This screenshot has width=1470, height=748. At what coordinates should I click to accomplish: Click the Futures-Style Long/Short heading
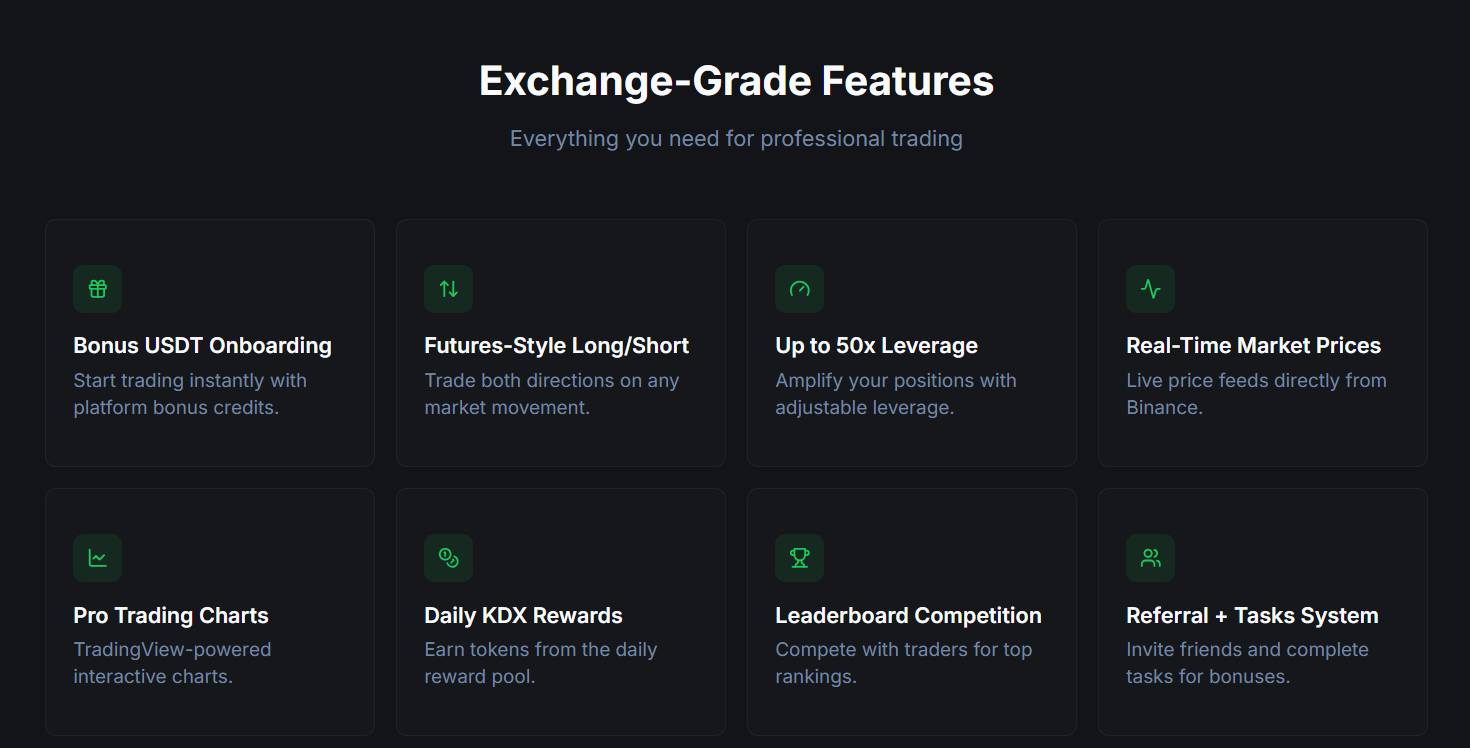pos(557,345)
